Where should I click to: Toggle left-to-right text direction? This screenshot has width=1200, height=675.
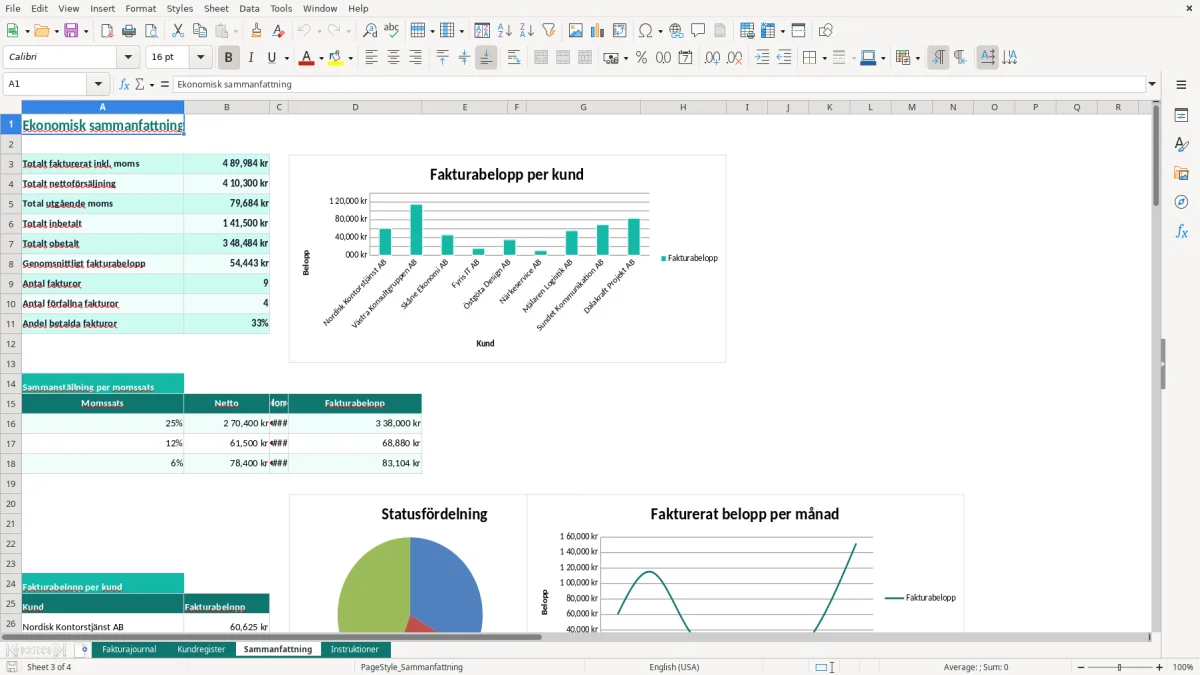938,58
